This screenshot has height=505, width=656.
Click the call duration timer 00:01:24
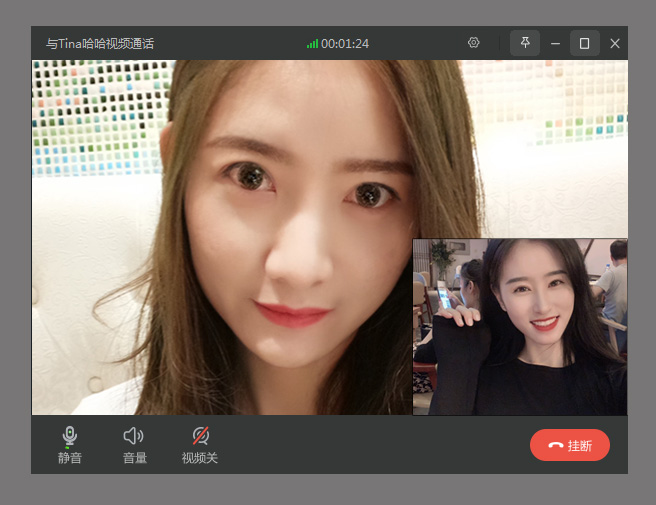345,44
